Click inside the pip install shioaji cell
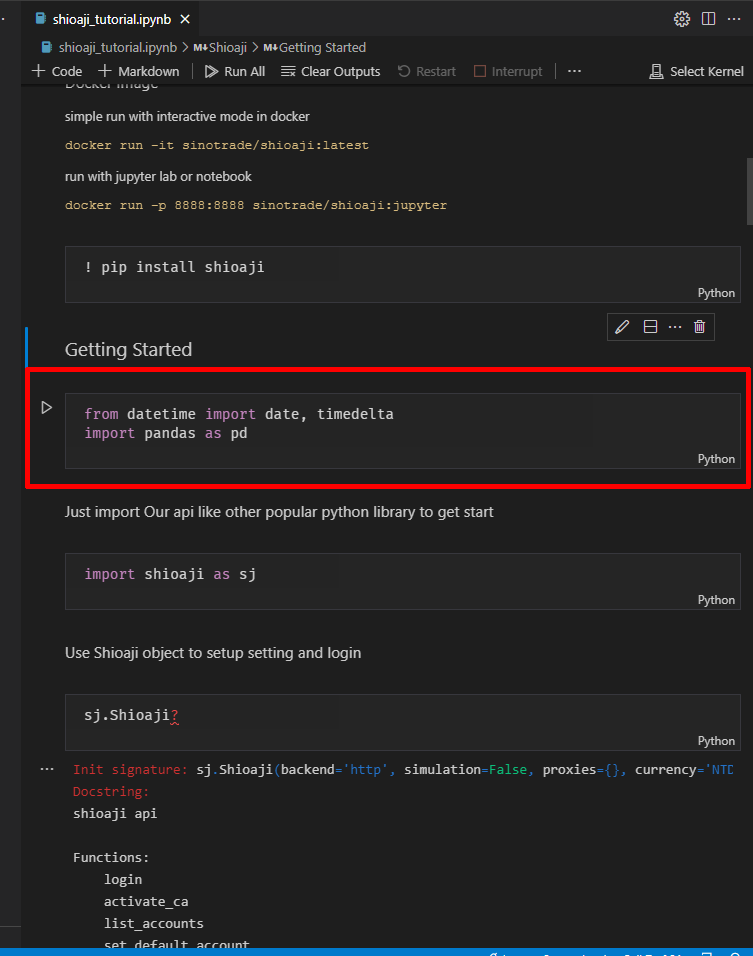 [402, 274]
